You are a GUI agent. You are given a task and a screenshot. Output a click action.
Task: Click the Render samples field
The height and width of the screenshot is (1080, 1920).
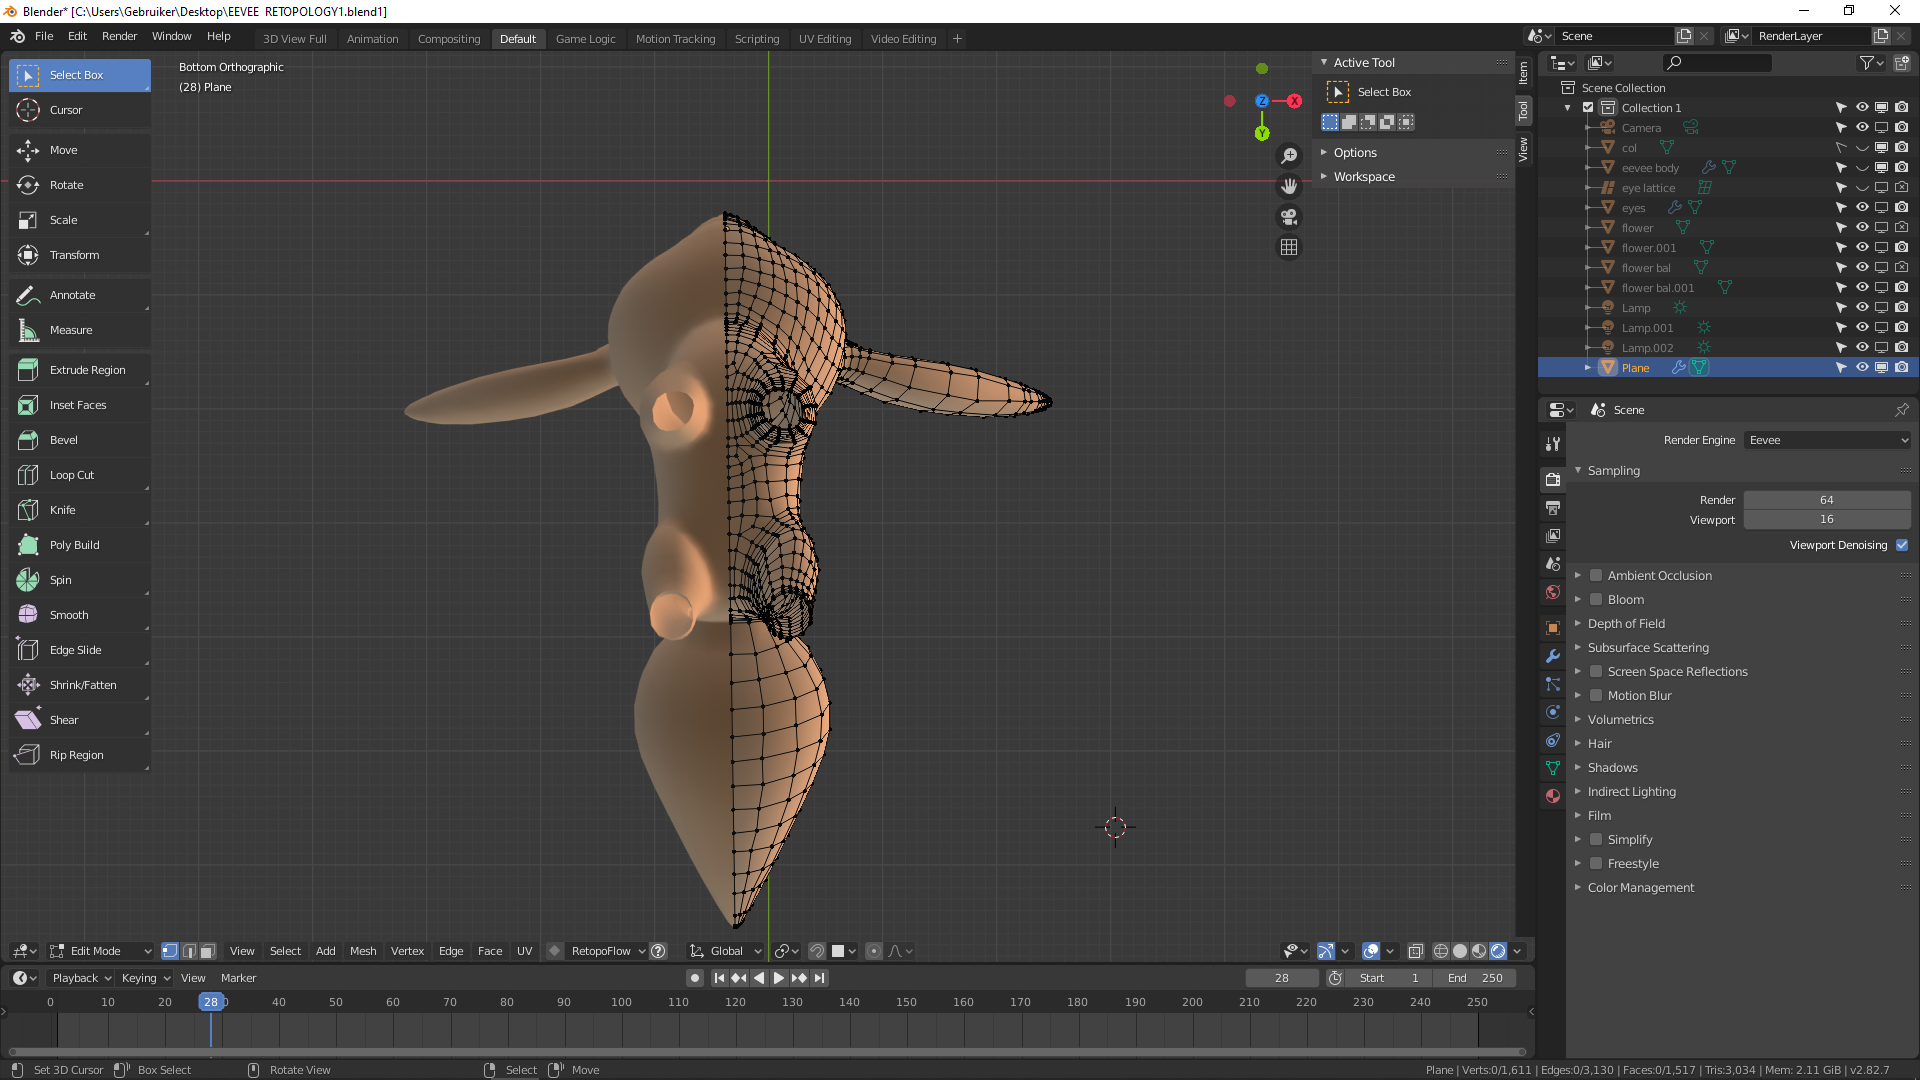tap(1826, 500)
